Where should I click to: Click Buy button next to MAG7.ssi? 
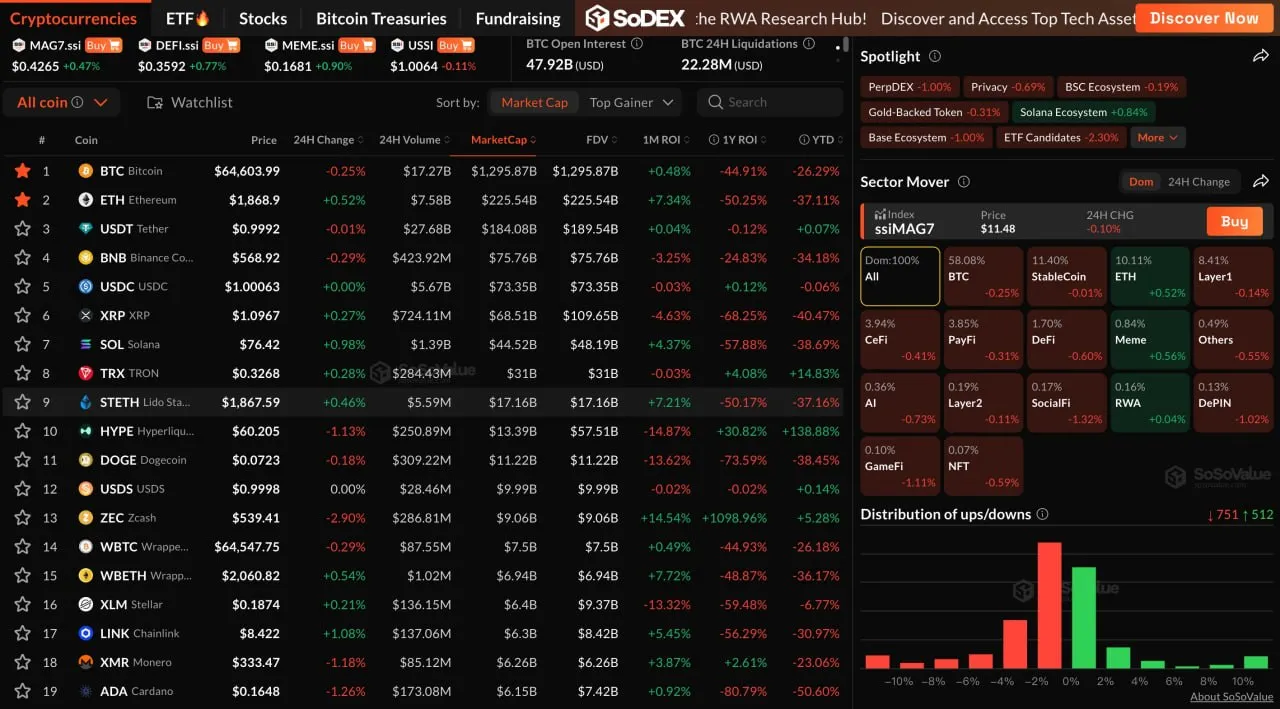(x=103, y=45)
